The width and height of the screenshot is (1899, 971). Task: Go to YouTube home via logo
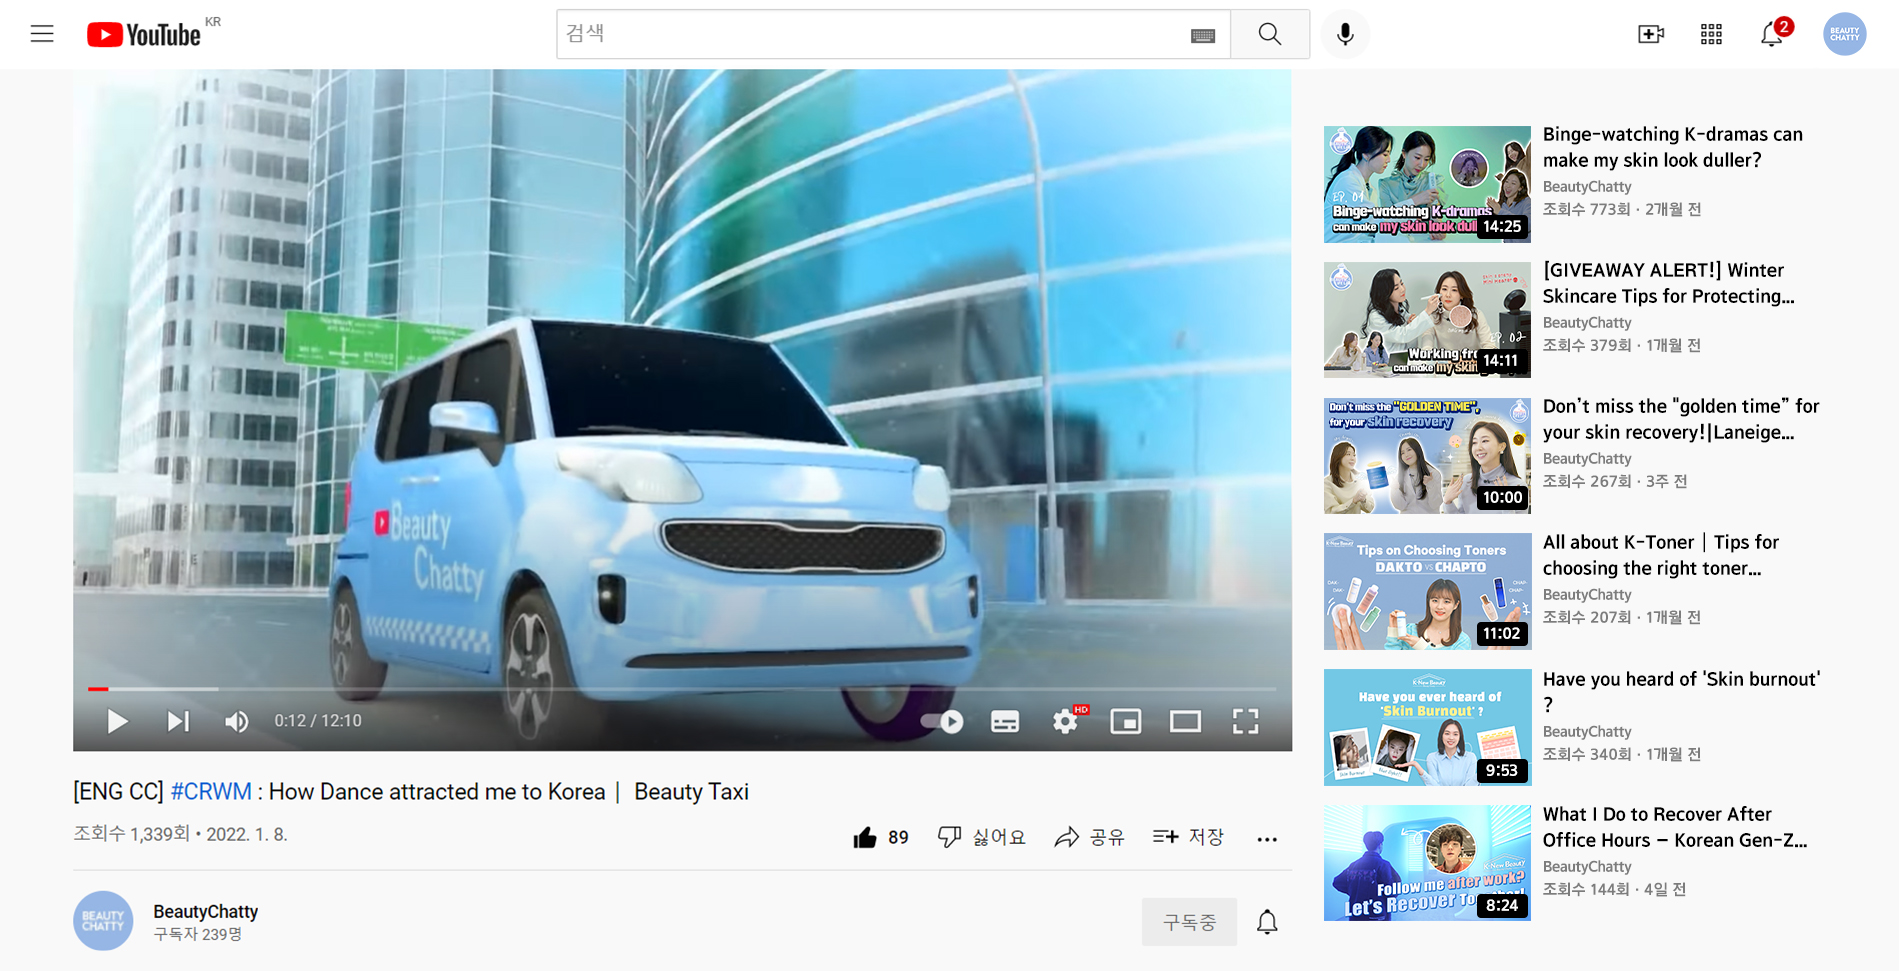[x=144, y=35]
